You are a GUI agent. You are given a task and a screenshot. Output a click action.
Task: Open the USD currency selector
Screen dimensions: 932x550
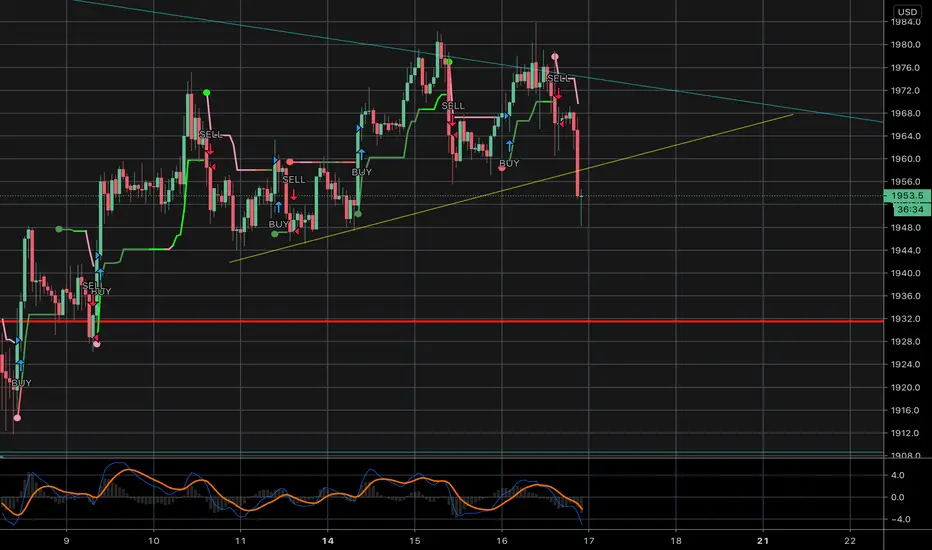click(x=907, y=12)
